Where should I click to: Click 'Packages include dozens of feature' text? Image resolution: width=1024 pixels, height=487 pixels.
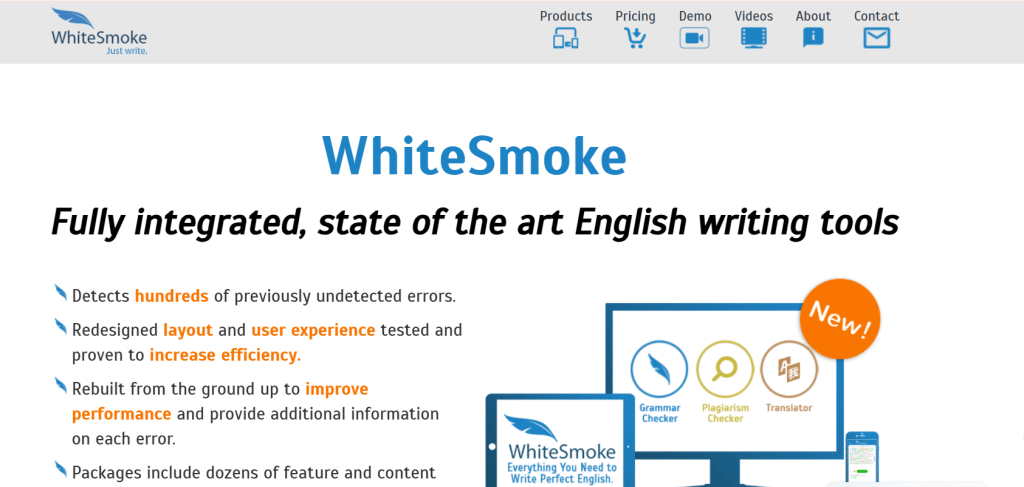253,472
